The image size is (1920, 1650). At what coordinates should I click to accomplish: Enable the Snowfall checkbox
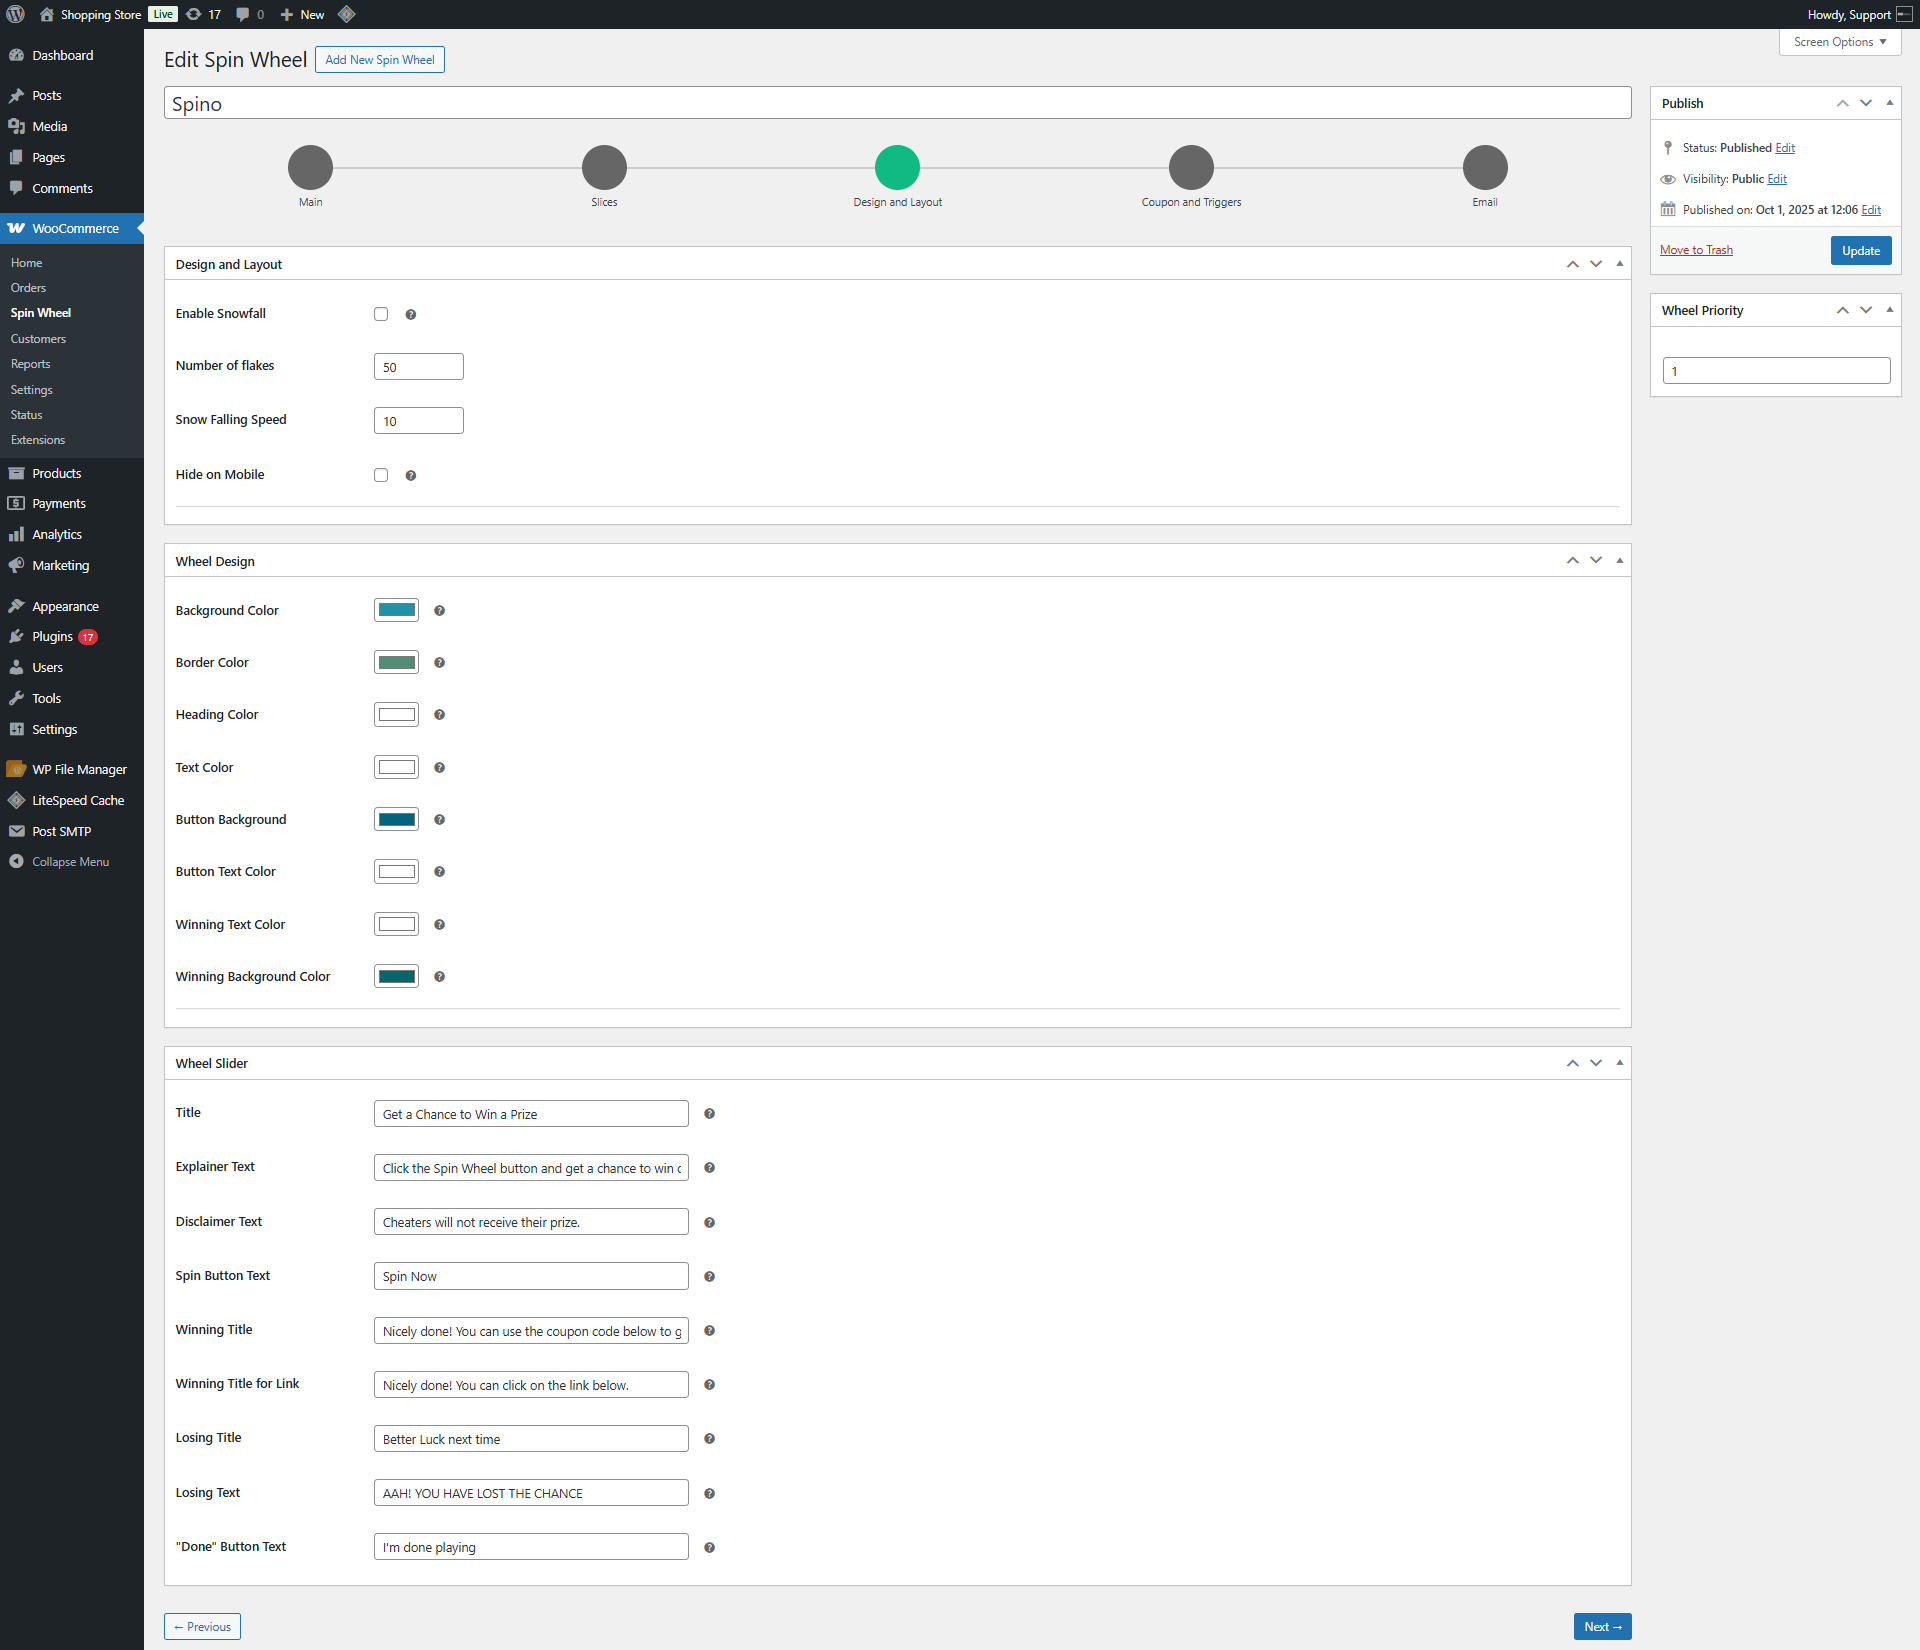(381, 314)
